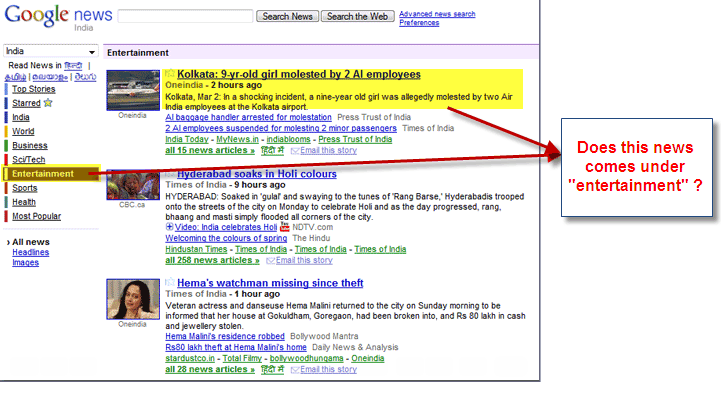The width and height of the screenshot is (721, 395).
Task: Open AI baggage handler arrested article
Action: [248, 117]
